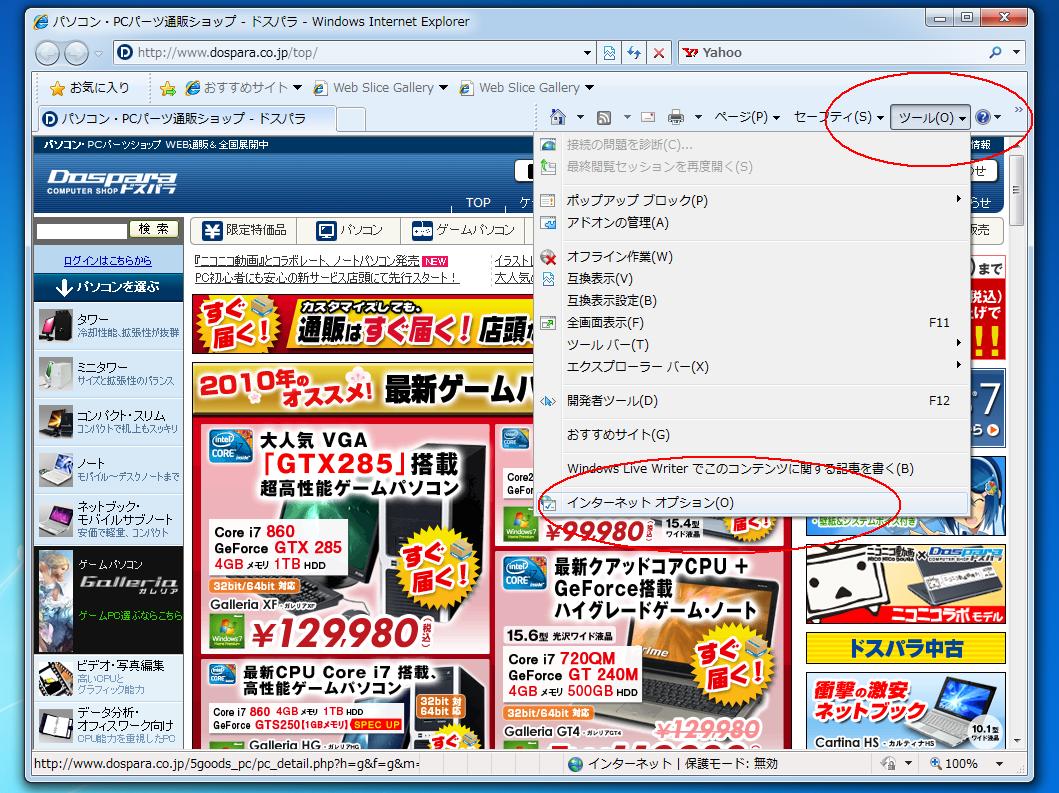The width and height of the screenshot is (1059, 793).
Task: Select おすすめサイト(G) menu item
Action: tap(752, 434)
